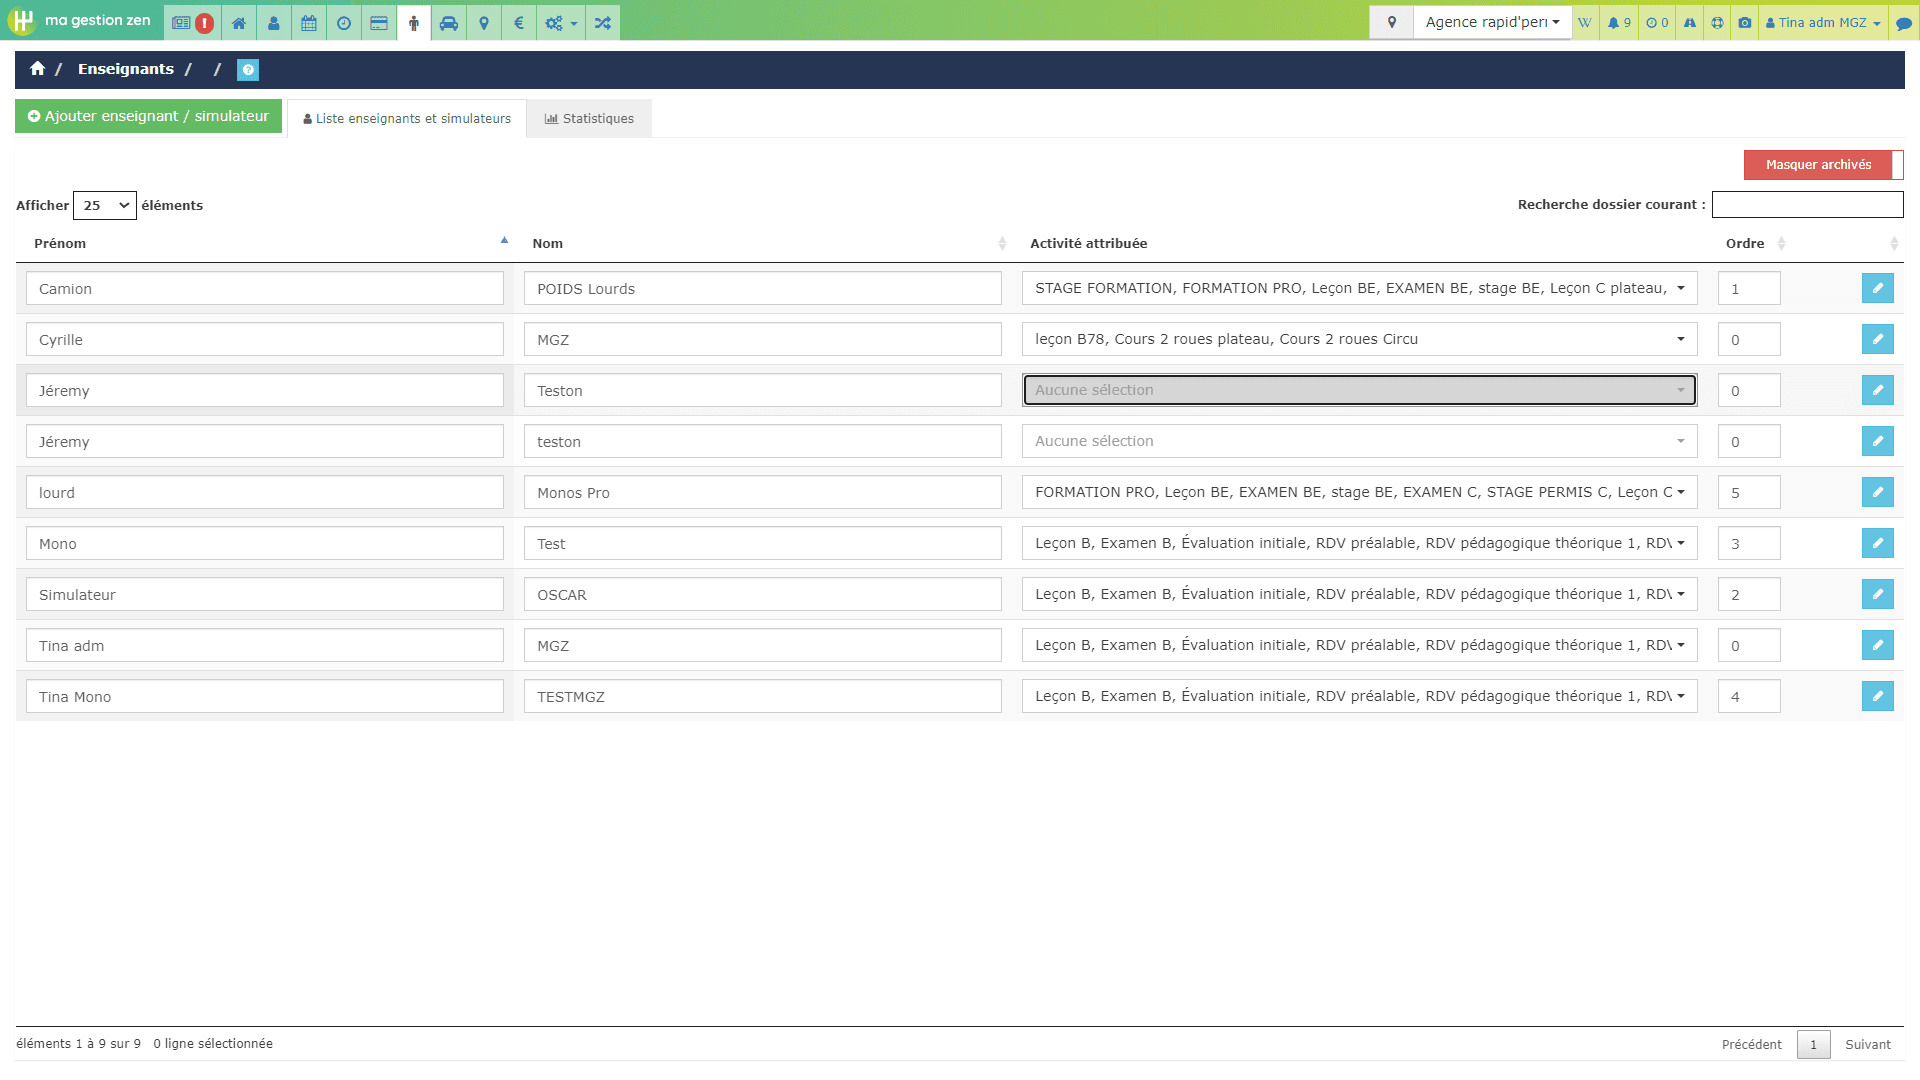Open the Afficher 25 elements dropdown
This screenshot has width=1920, height=1080.
pyautogui.click(x=105, y=205)
